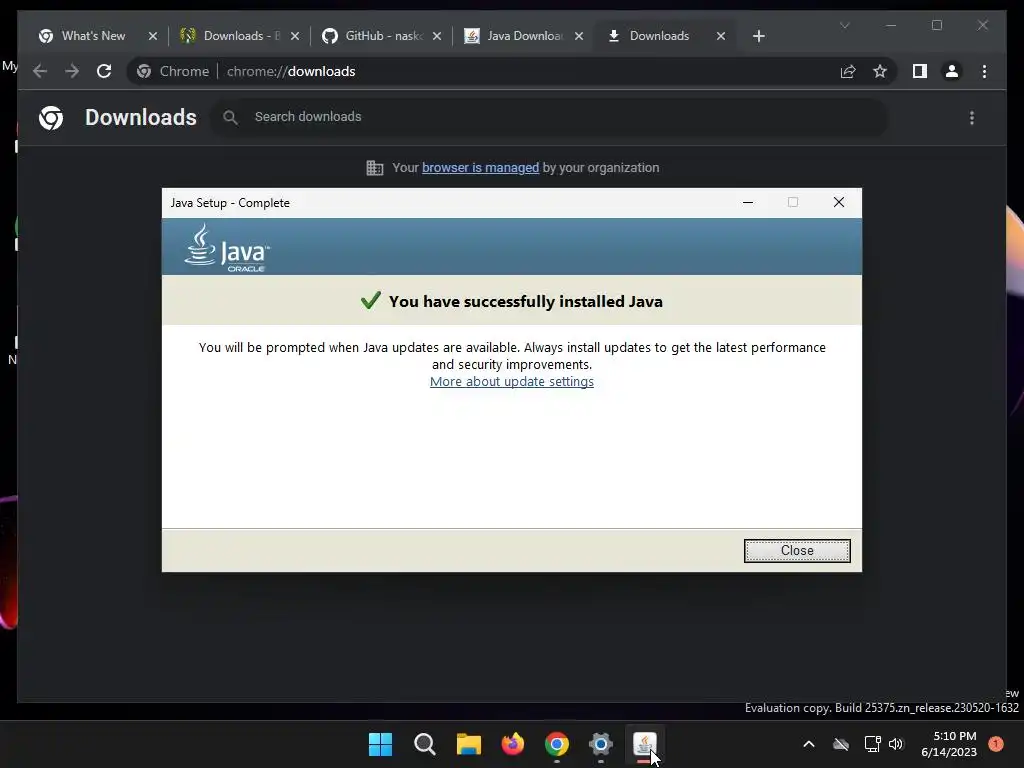
Task: Go back in Chrome
Action: pos(40,71)
